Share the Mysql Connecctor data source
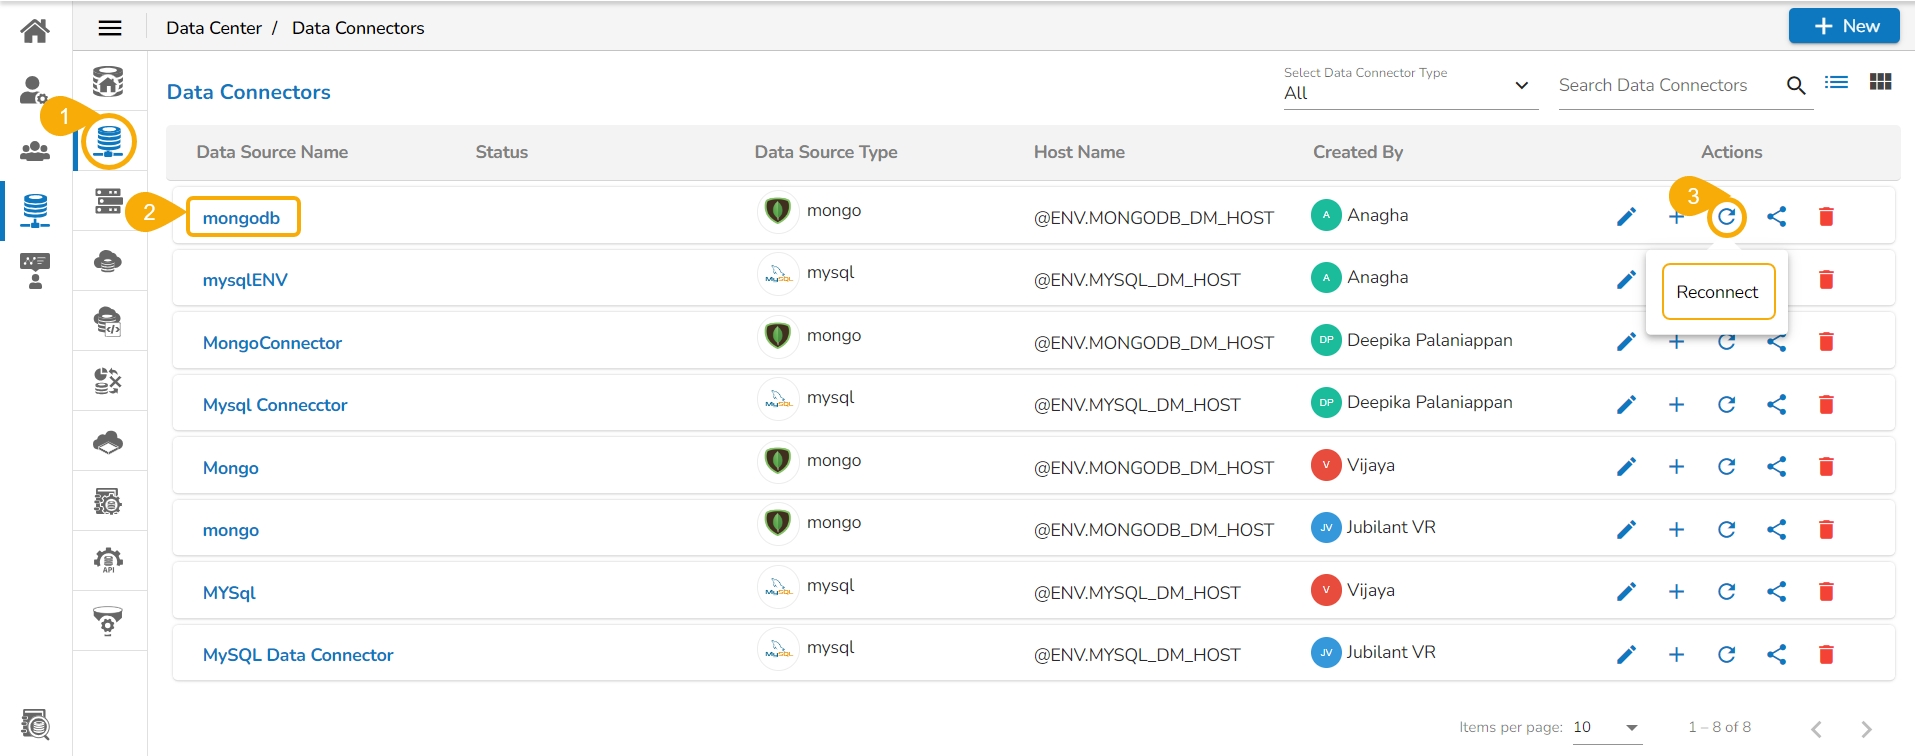Screen dimensions: 1915x756 [x=1776, y=405]
